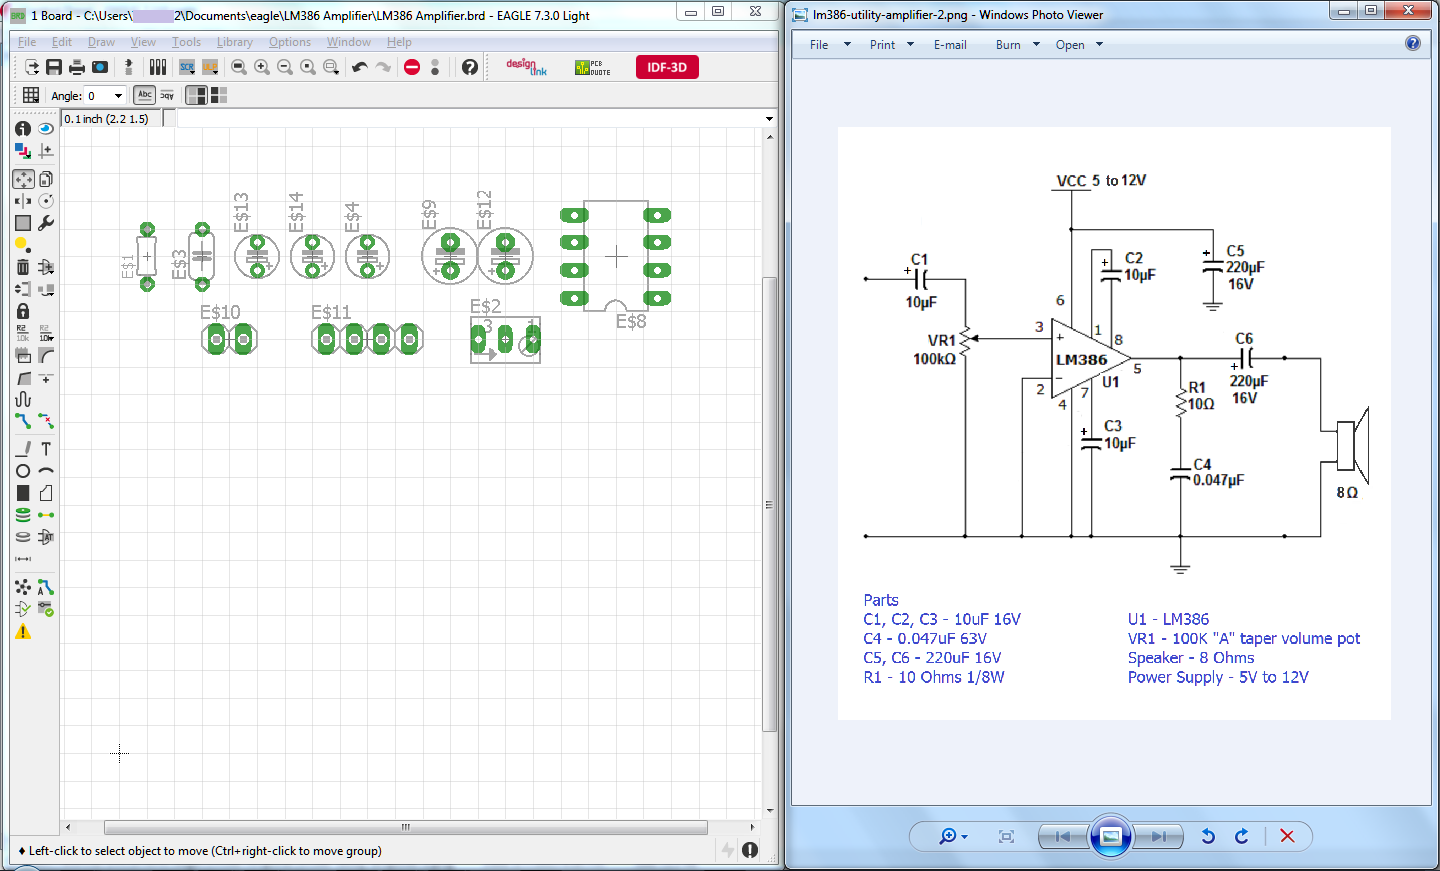Toggle the Display layers eye icon
Image resolution: width=1440 pixels, height=871 pixels.
tap(46, 129)
